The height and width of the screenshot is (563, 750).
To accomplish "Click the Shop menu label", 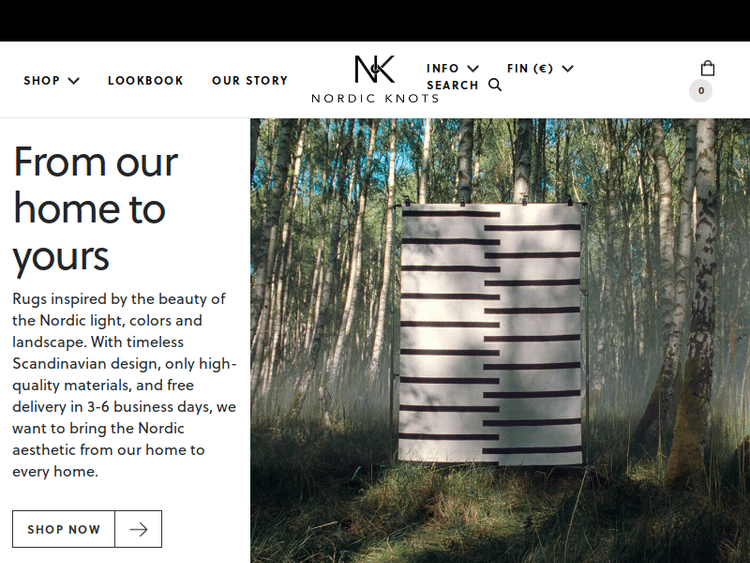I will (x=42, y=80).
